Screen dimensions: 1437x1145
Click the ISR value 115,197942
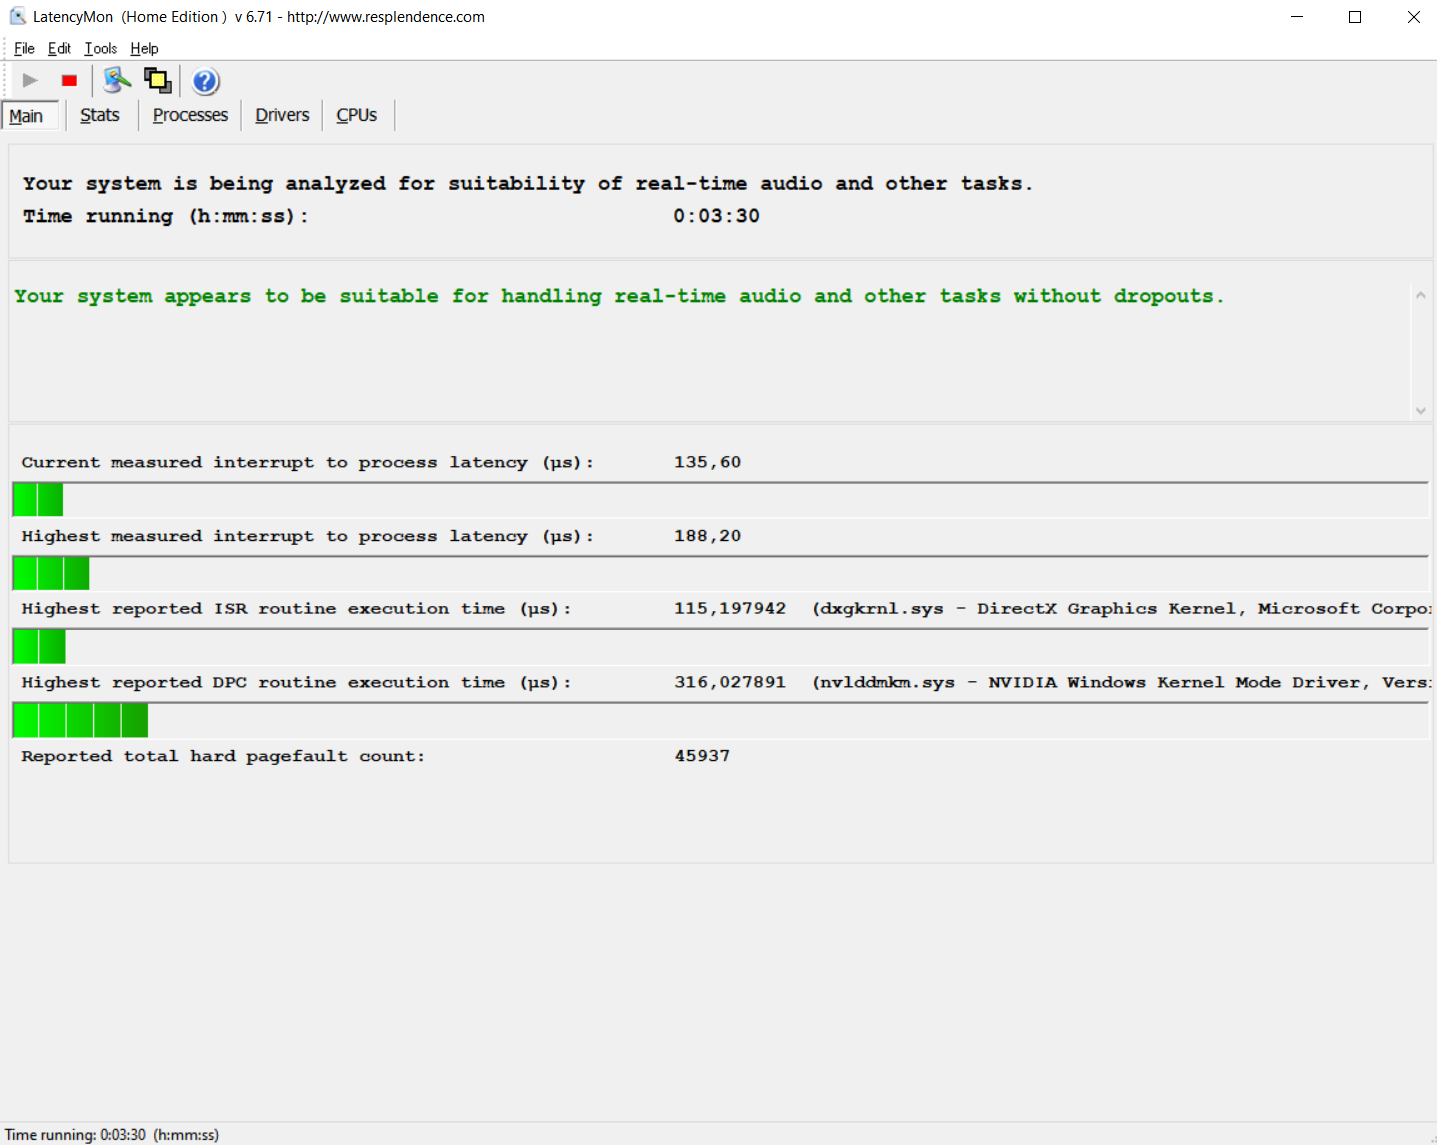[x=730, y=608]
